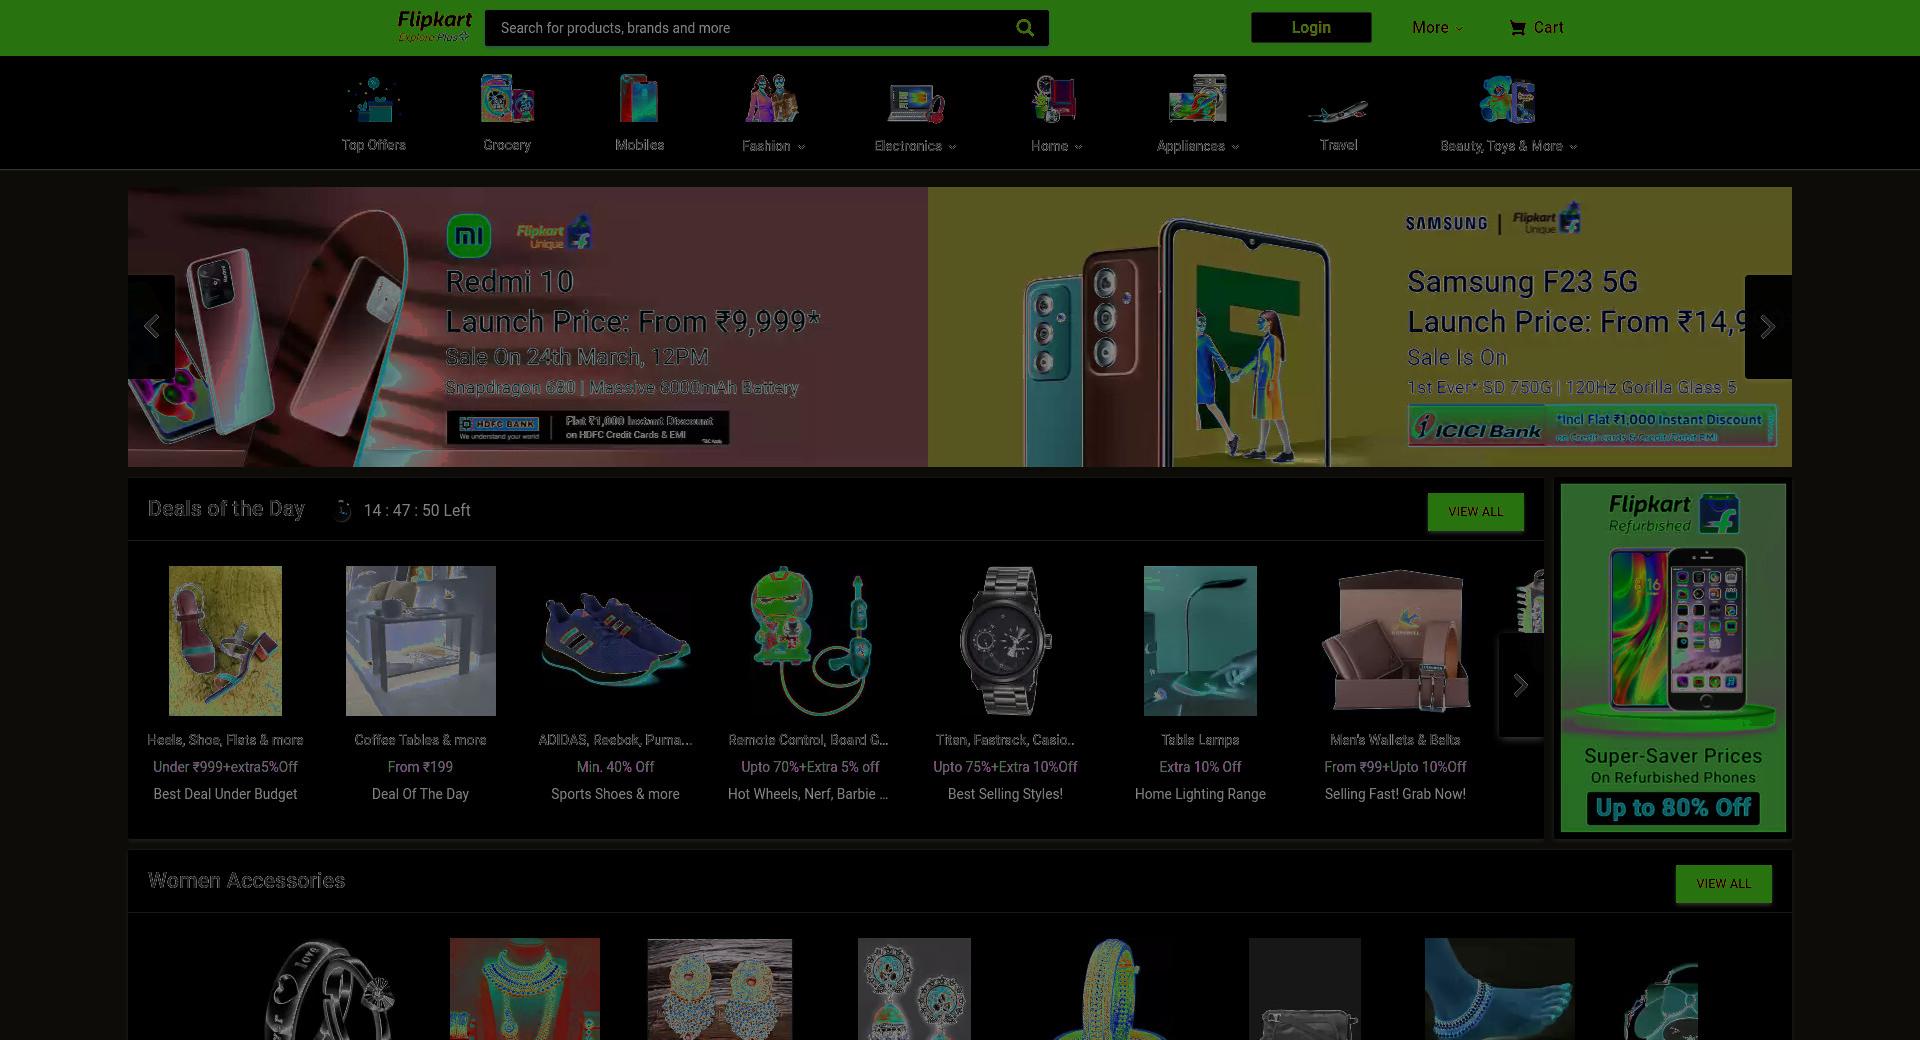Open Home category icon
Viewport: 1920px width, 1040px height.
pyautogui.click(x=1055, y=100)
